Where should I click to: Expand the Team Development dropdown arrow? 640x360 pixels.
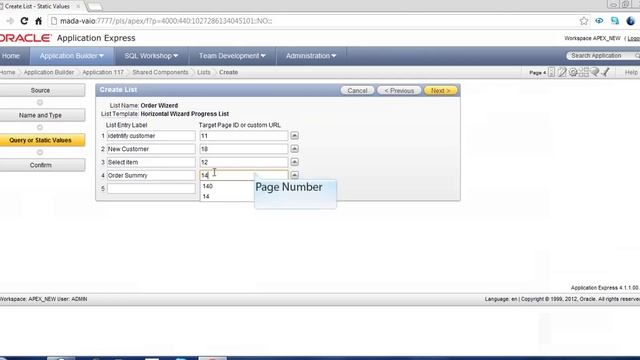(x=263, y=56)
